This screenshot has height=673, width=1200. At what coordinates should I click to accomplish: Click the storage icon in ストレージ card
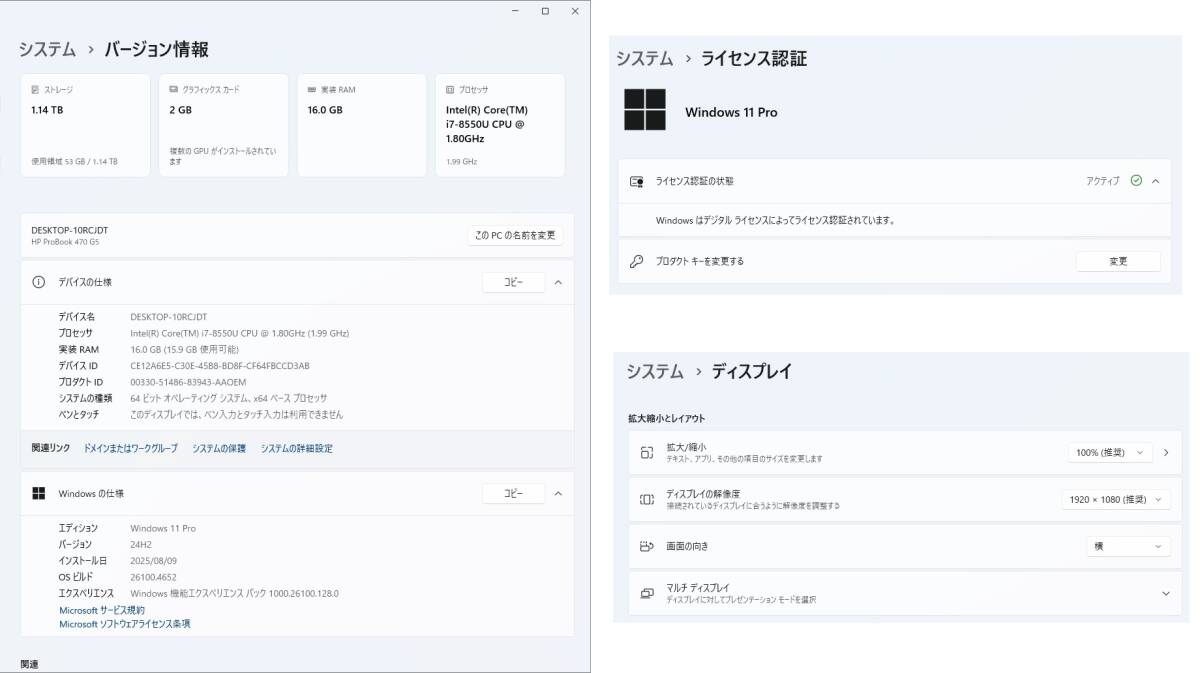pyautogui.click(x=35, y=90)
